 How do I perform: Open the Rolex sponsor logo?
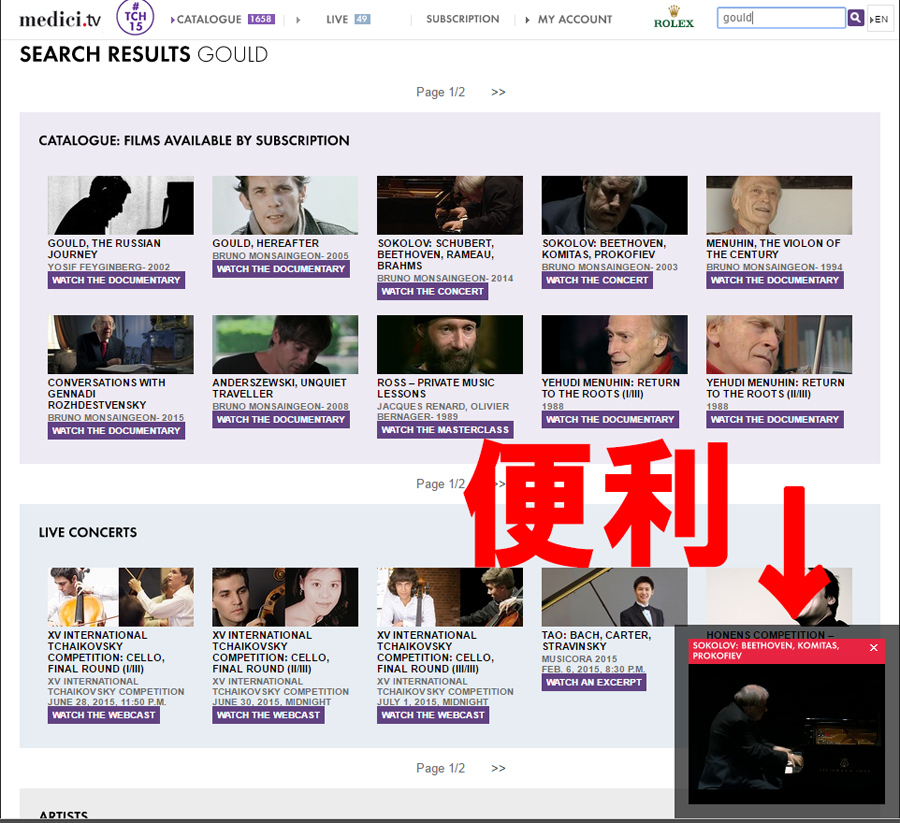click(x=674, y=17)
